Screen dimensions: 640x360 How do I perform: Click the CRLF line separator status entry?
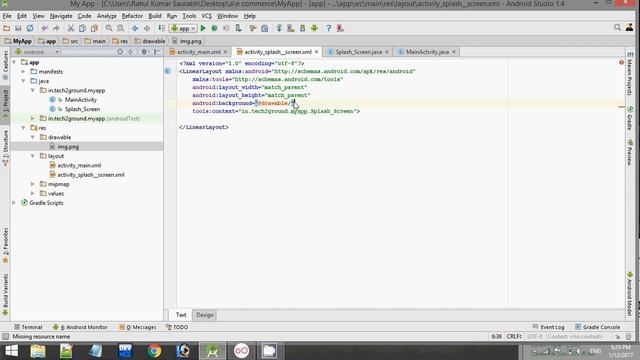(514, 336)
